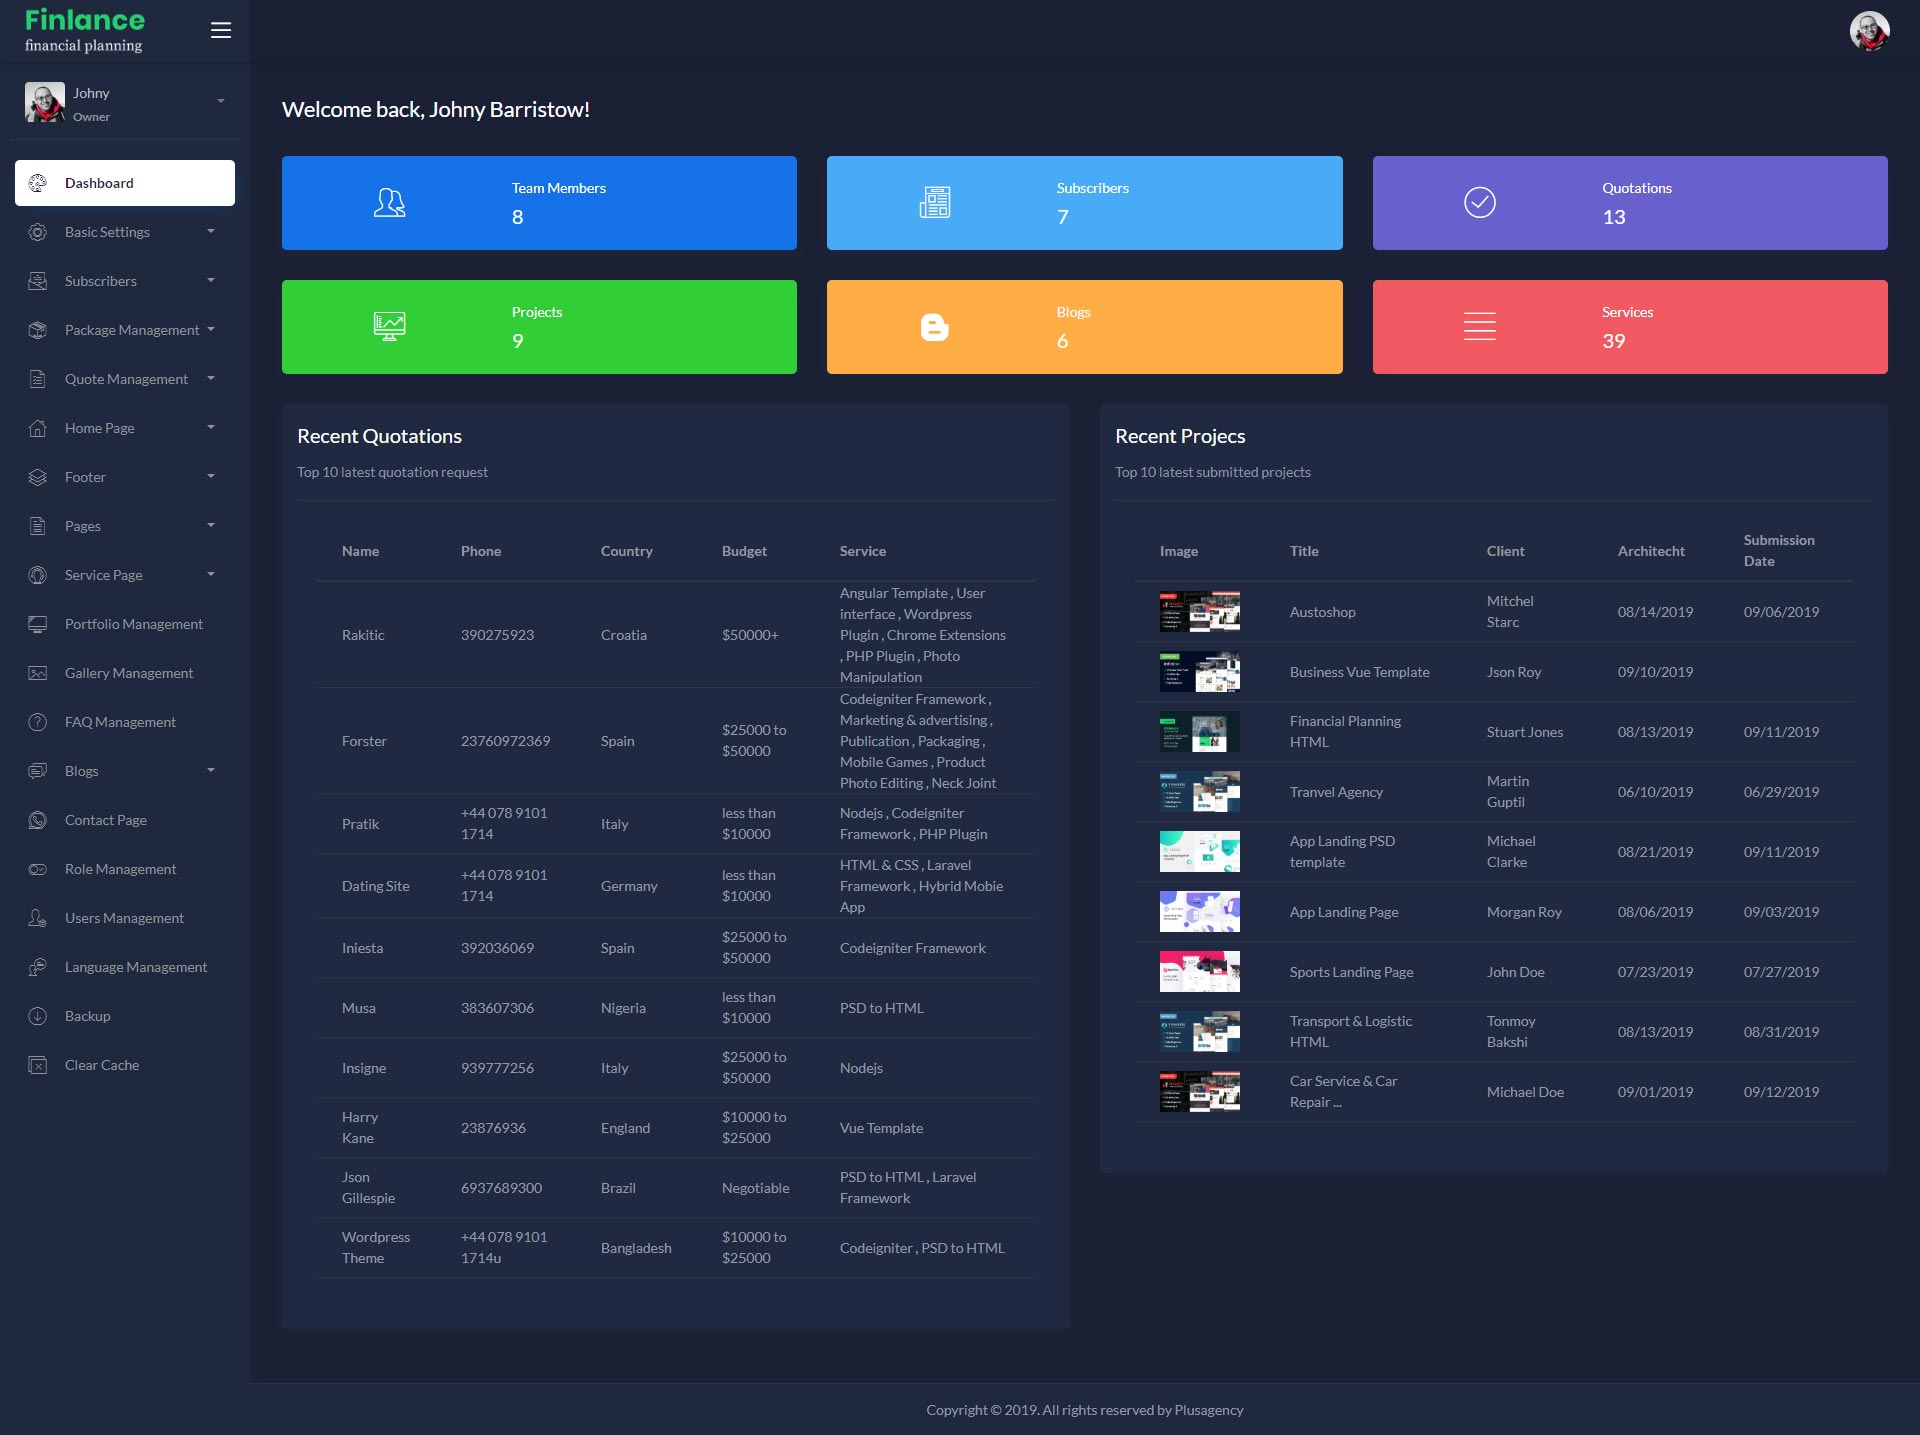Click the Autoshop project thumbnail

(1199, 612)
